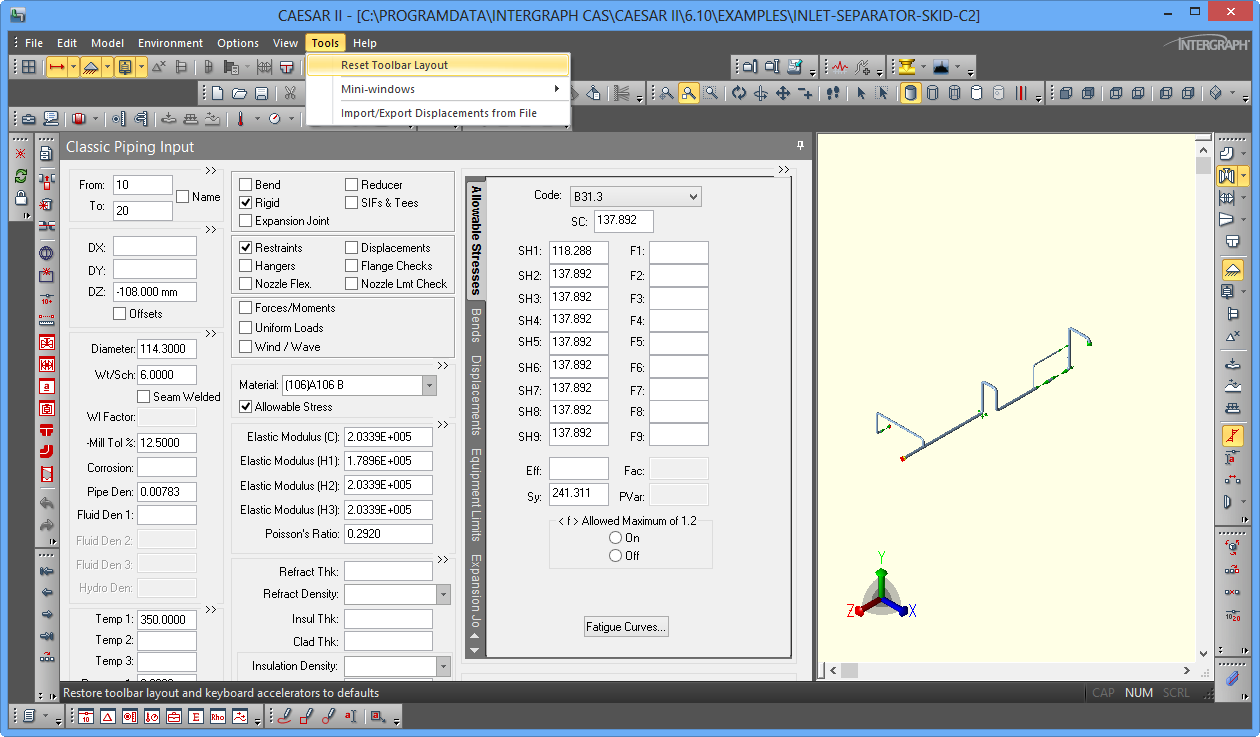Uncheck the Restraints checkbox
1260x737 pixels.
[x=245, y=248]
